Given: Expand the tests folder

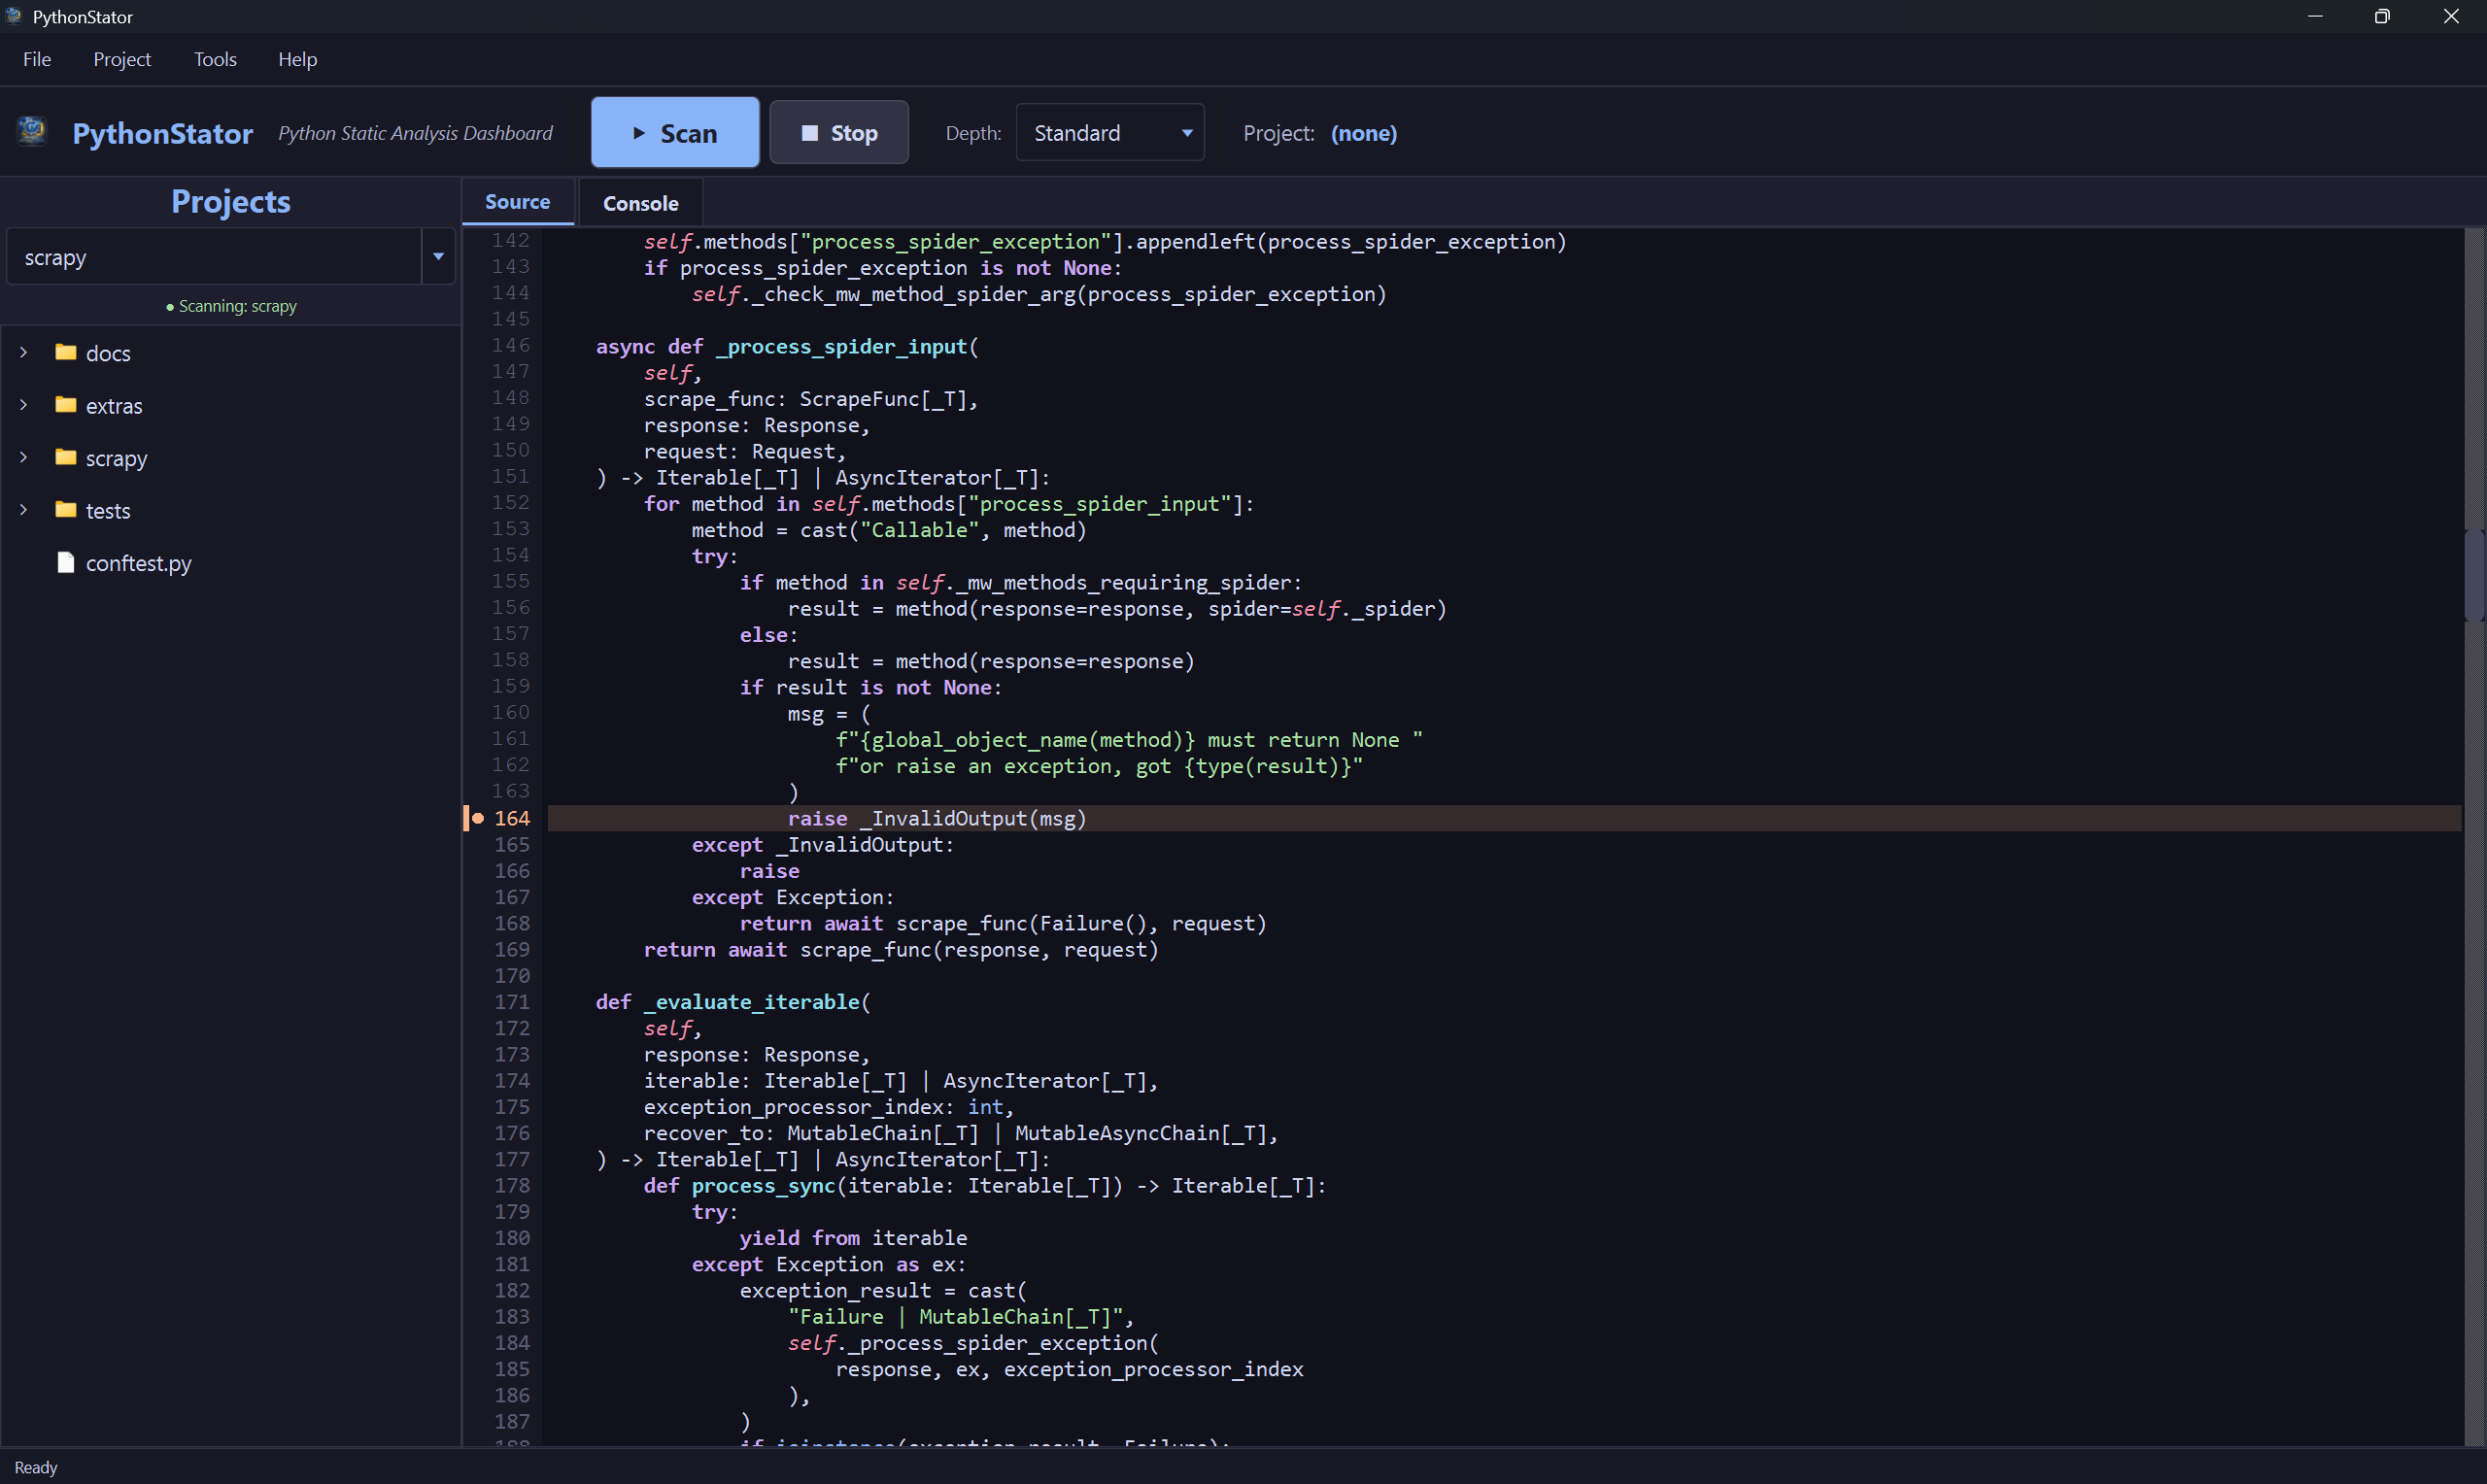Looking at the screenshot, I should [x=23, y=510].
